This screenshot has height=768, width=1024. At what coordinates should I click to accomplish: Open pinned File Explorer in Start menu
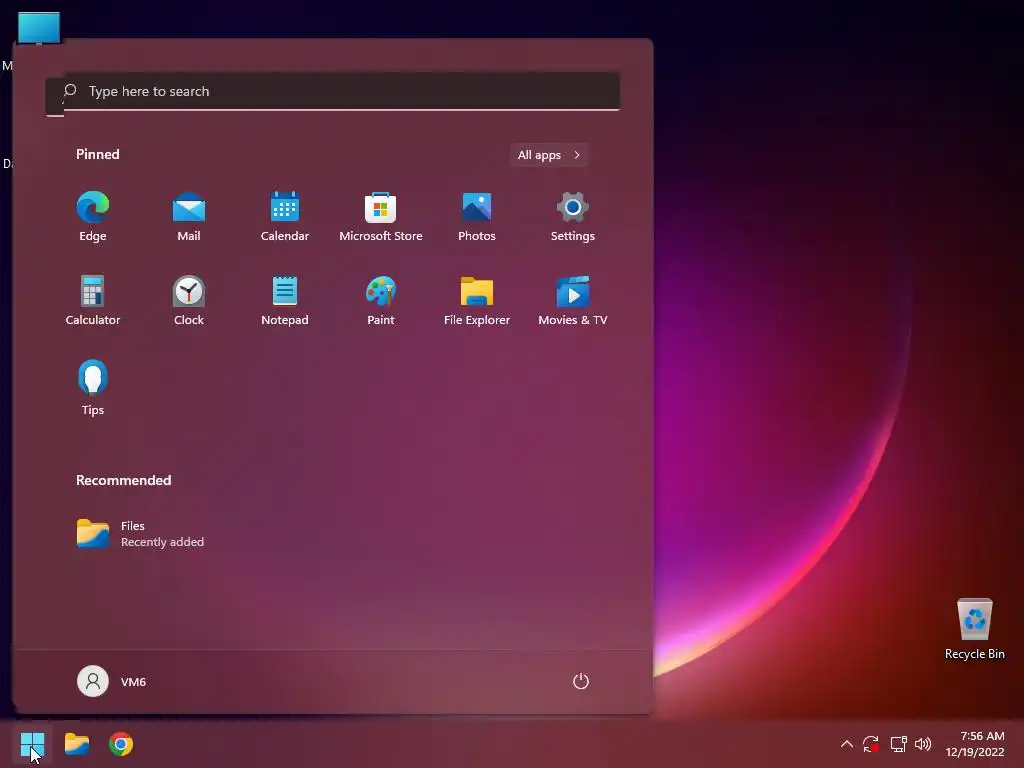coord(477,301)
